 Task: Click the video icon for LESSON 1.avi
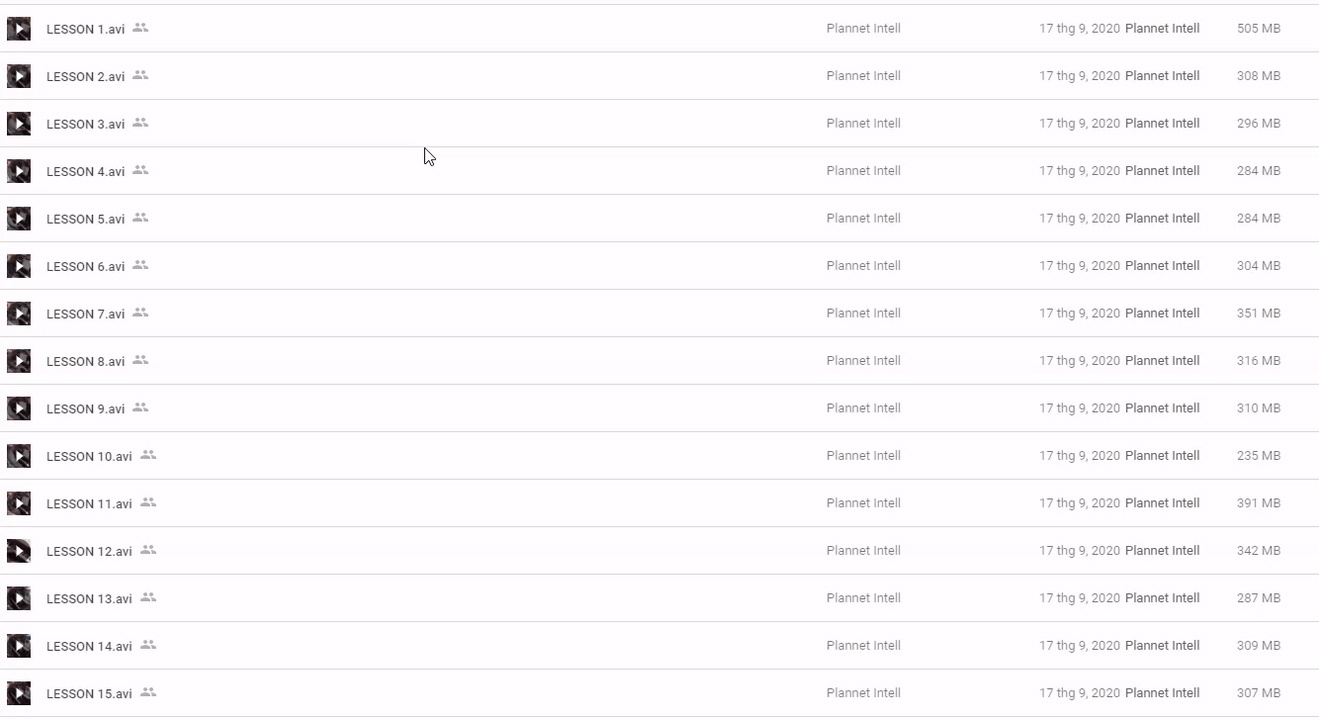tap(19, 29)
